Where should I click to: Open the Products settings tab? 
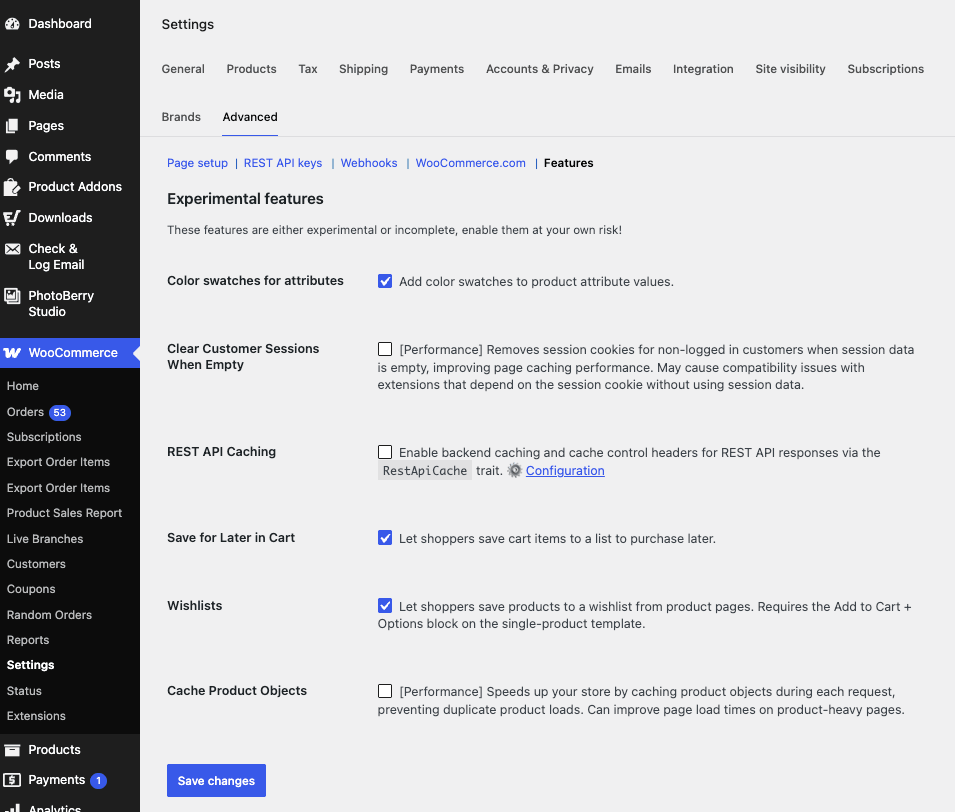[x=252, y=69]
